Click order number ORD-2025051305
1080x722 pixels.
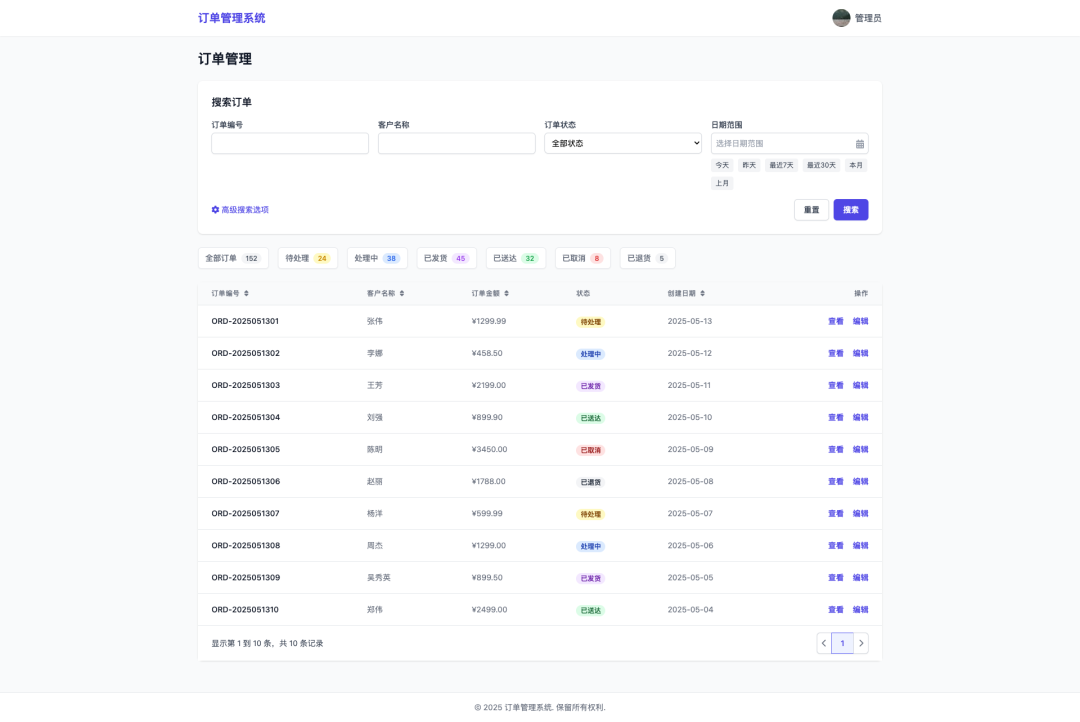click(245, 449)
